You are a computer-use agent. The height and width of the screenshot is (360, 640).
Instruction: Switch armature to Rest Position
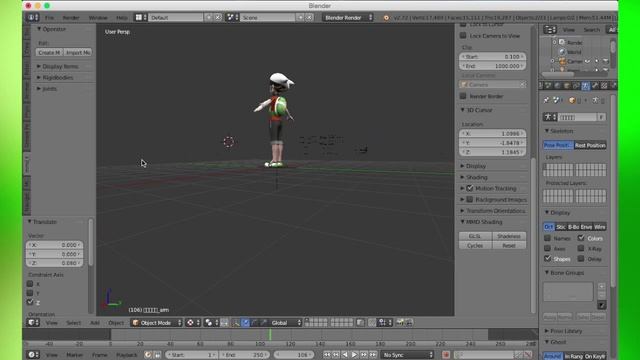(x=590, y=145)
